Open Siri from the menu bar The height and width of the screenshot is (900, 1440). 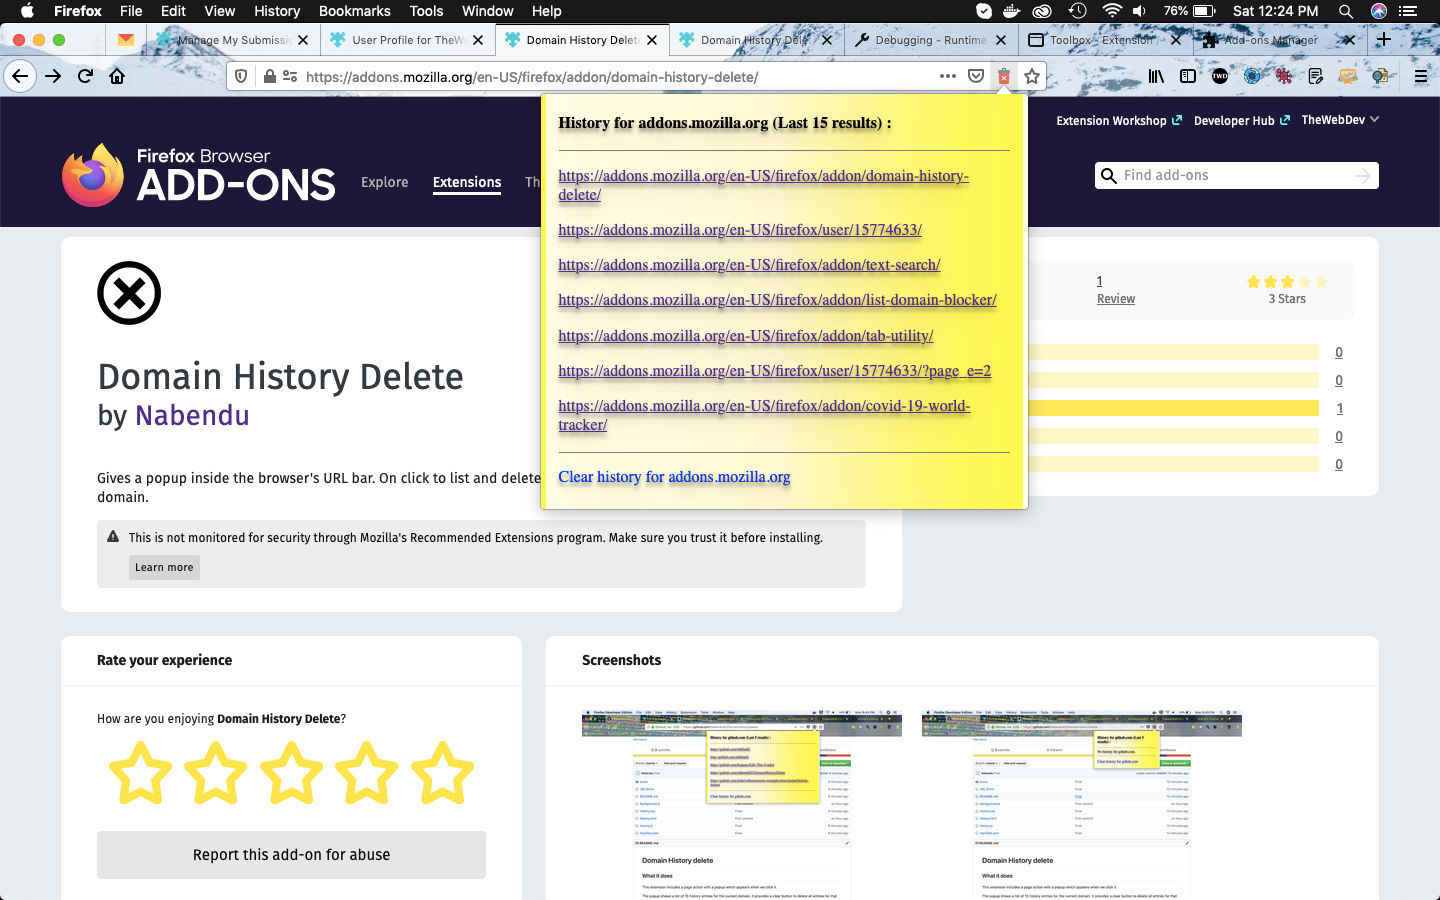click(x=1379, y=11)
